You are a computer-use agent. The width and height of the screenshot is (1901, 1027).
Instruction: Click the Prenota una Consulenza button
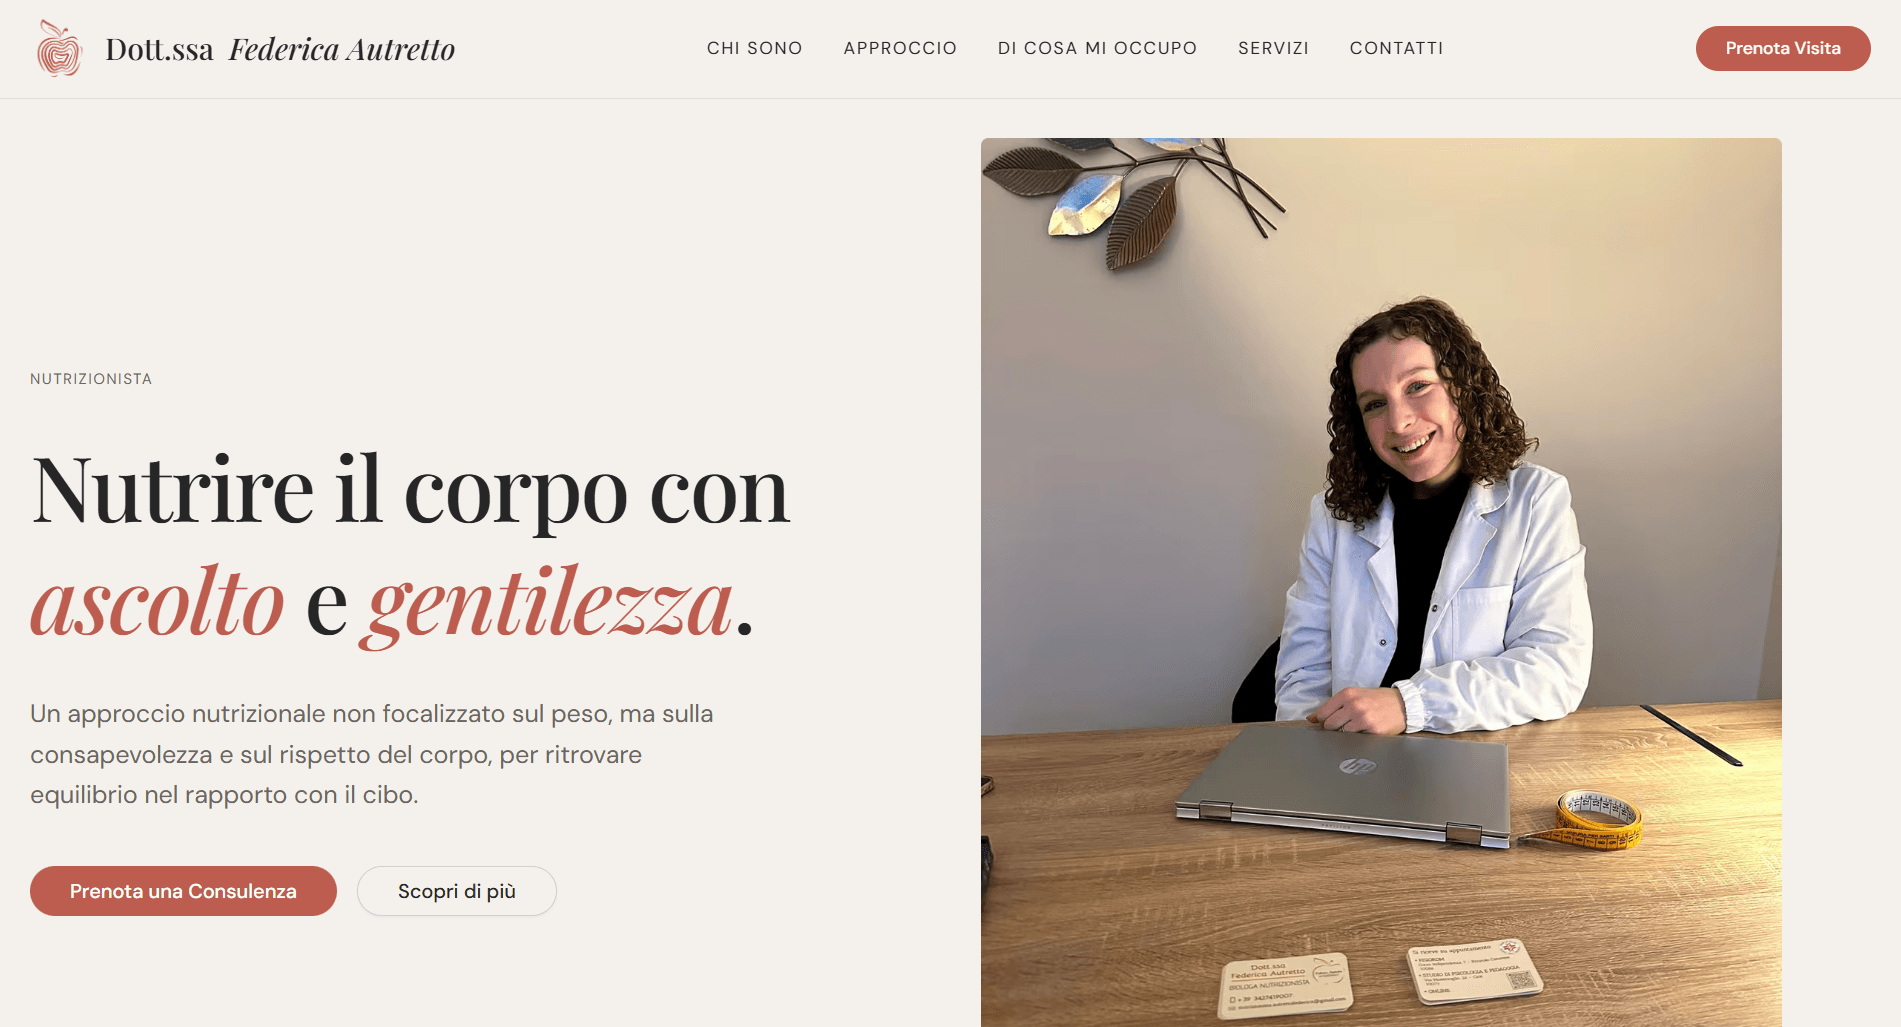[x=183, y=891]
